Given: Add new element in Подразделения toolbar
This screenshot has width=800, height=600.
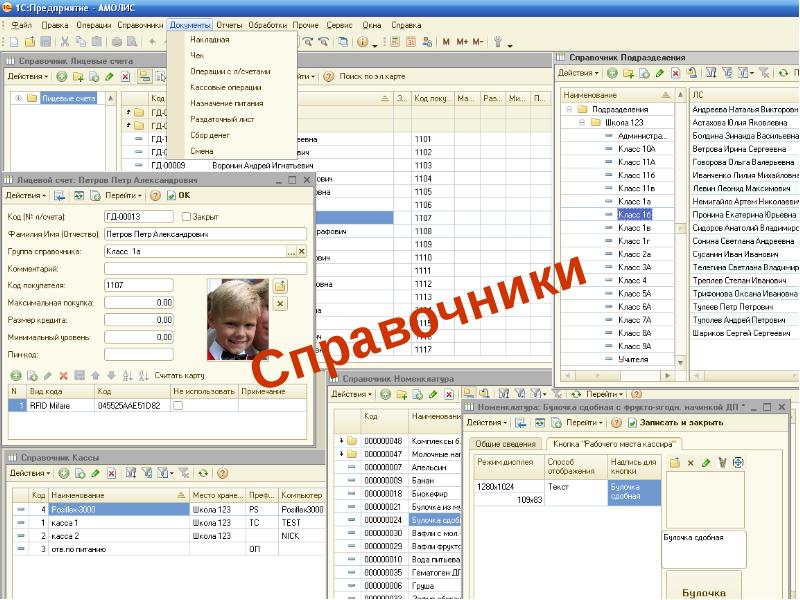Looking at the screenshot, I should pyautogui.click(x=612, y=73).
